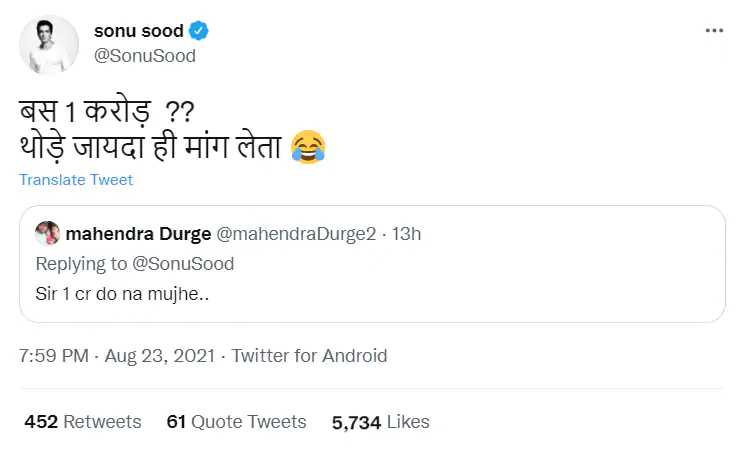
Task: Open quoted tweet text 'Sir 1 cr do na mujhe..'
Action: (x=122, y=294)
